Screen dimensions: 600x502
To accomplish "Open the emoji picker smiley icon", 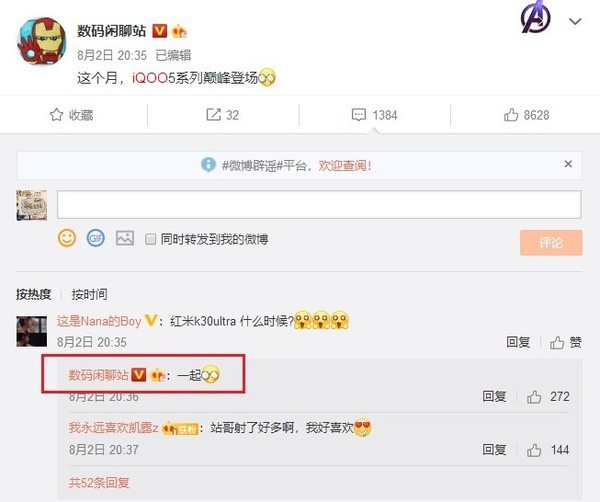I will click(67, 238).
